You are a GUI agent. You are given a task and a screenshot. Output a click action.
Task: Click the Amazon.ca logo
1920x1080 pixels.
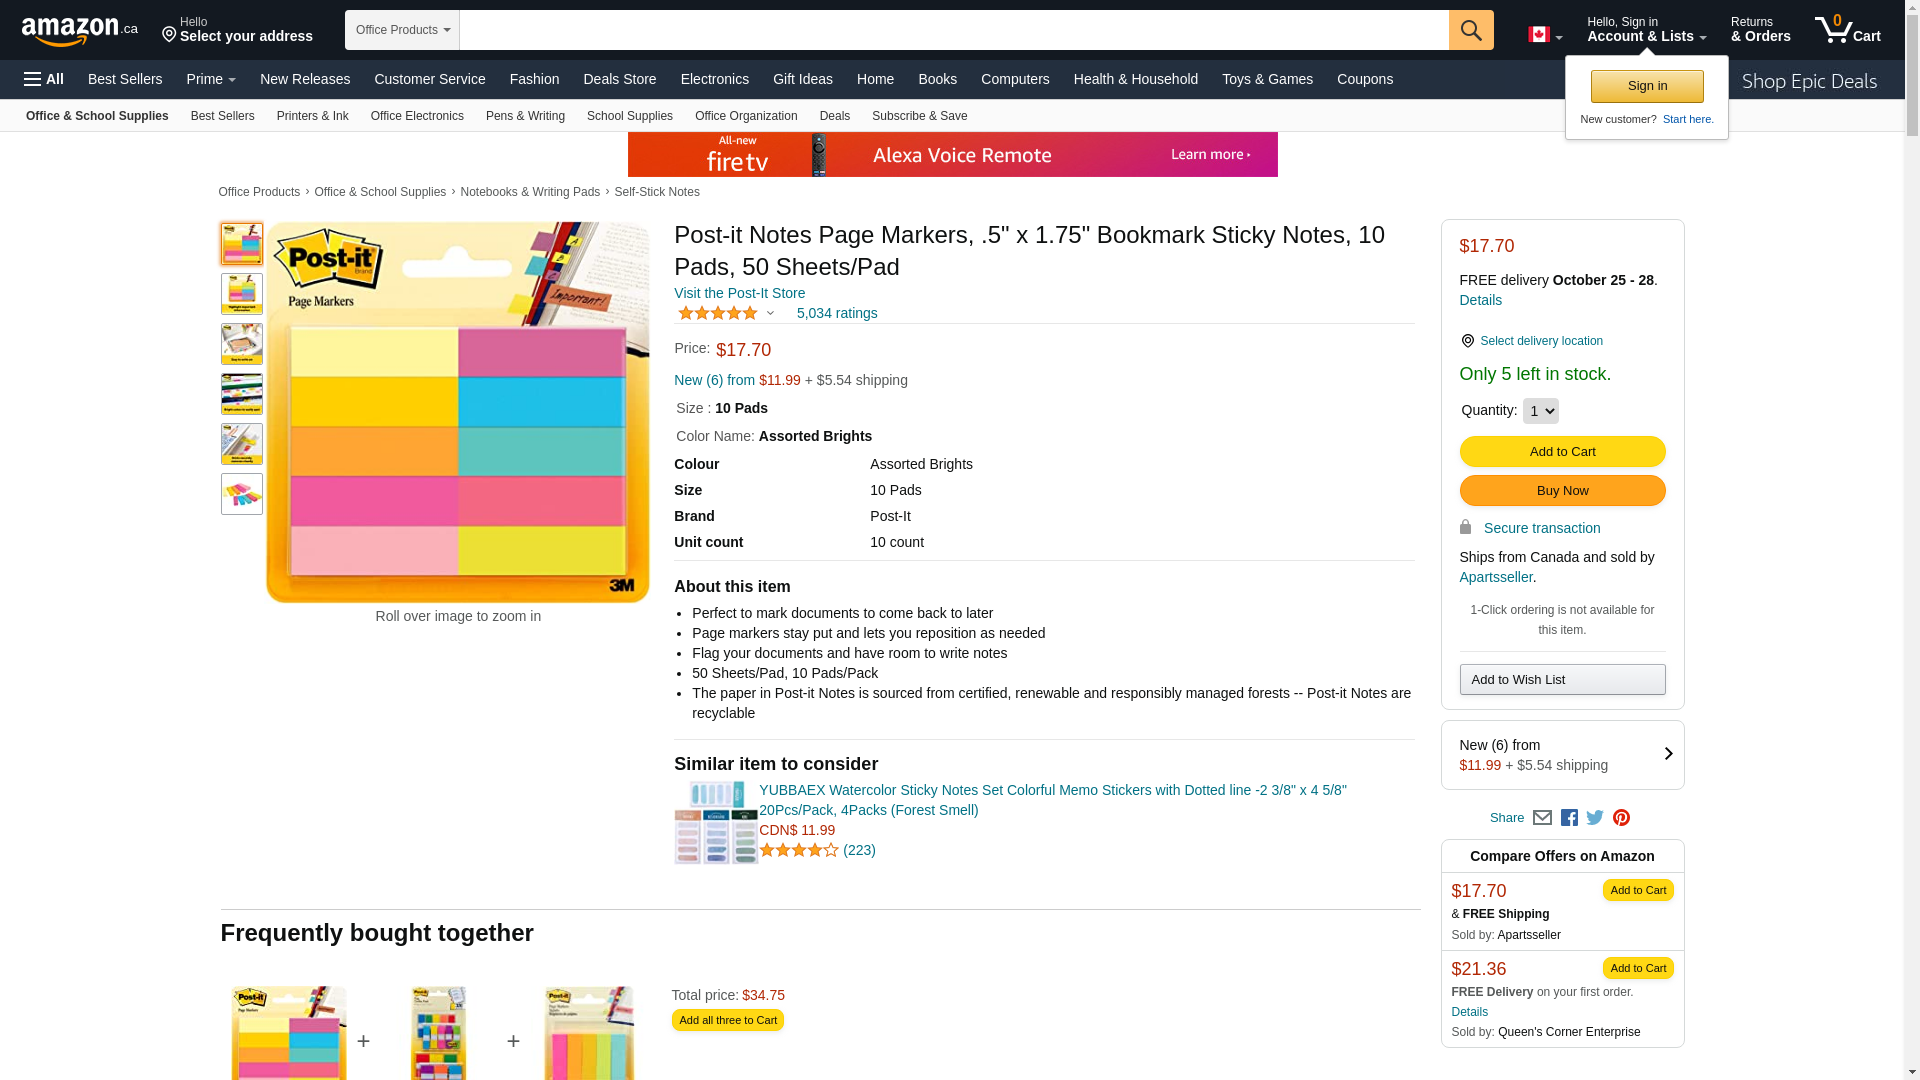click(x=79, y=31)
